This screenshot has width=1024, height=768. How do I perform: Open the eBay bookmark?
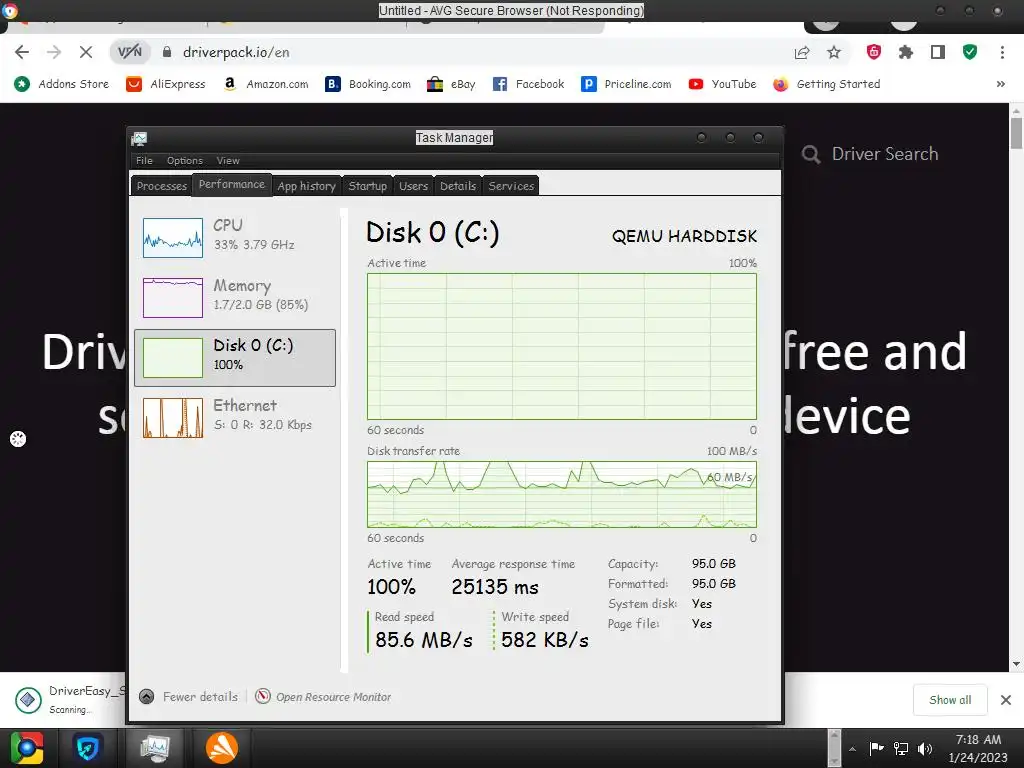click(x=451, y=84)
